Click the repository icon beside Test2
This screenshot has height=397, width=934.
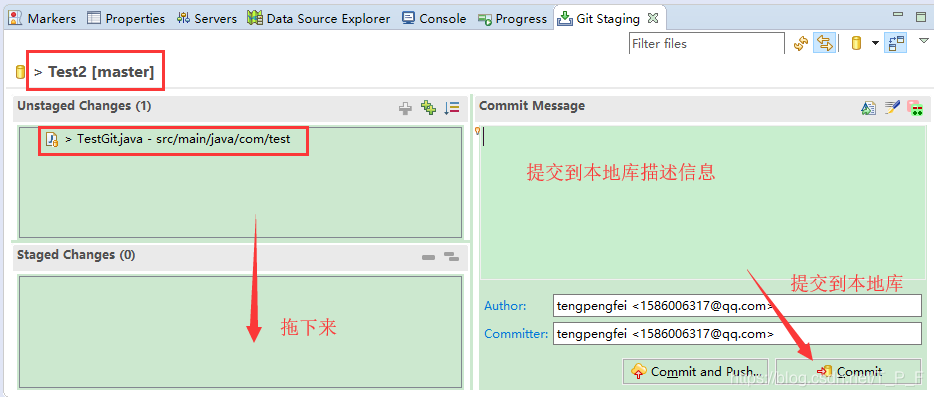tap(20, 73)
